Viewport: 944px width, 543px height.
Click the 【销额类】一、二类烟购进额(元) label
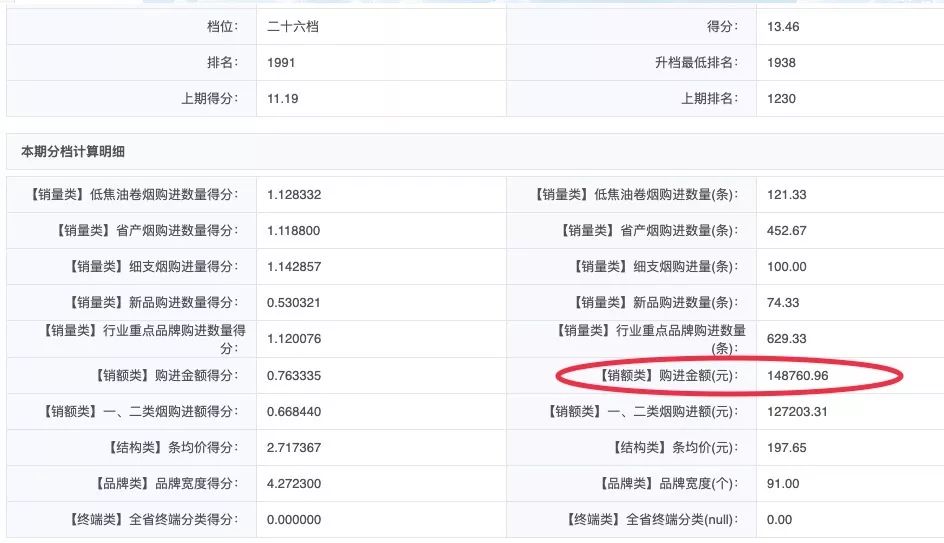[641, 412]
